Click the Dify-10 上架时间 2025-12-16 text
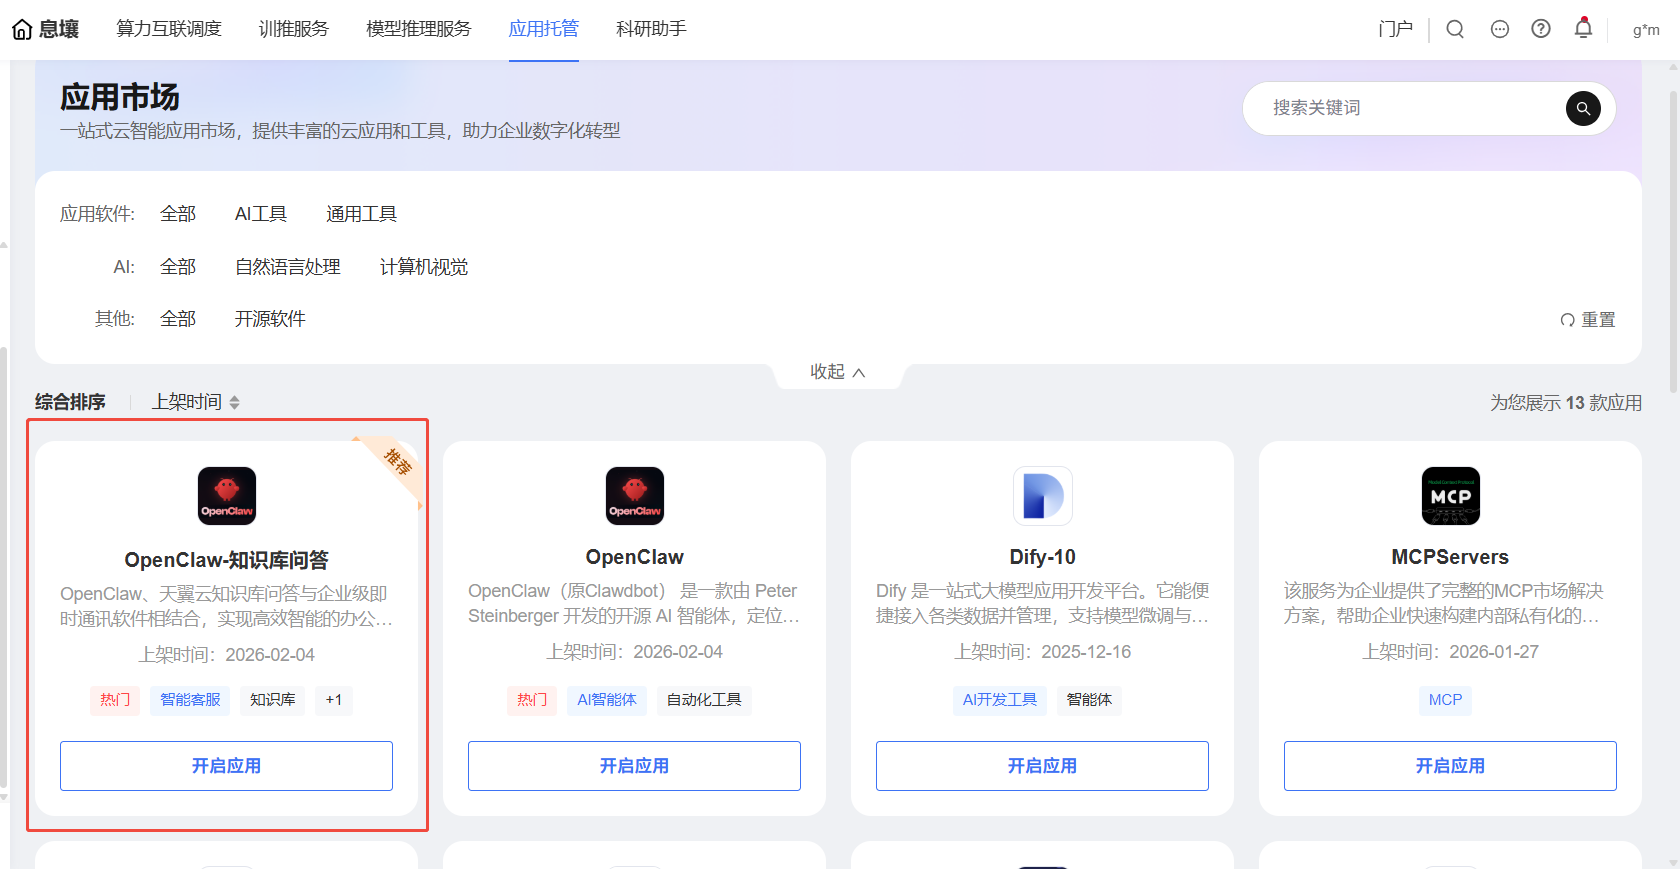This screenshot has height=869, width=1680. coord(1043,652)
